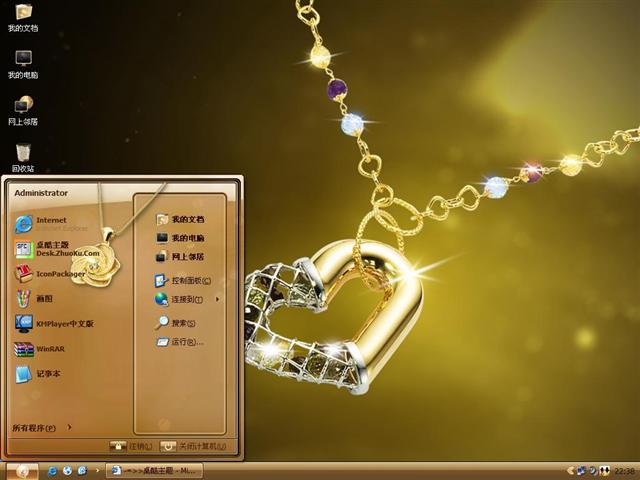The height and width of the screenshot is (480, 640).
Task: Launch WinRAR from the start menu
Action: 40,349
